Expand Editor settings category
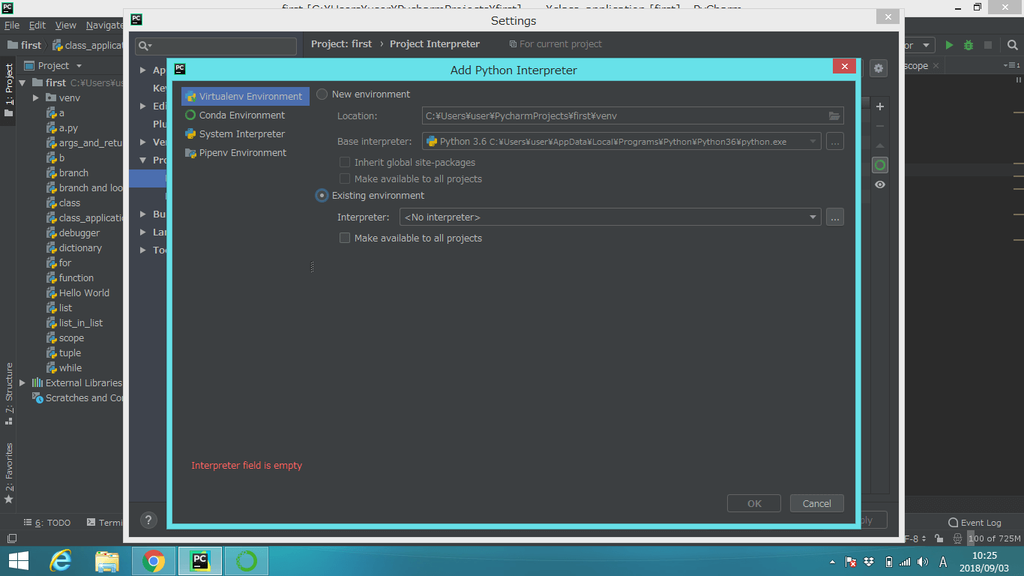Viewport: 1024px width, 576px height. (142, 106)
